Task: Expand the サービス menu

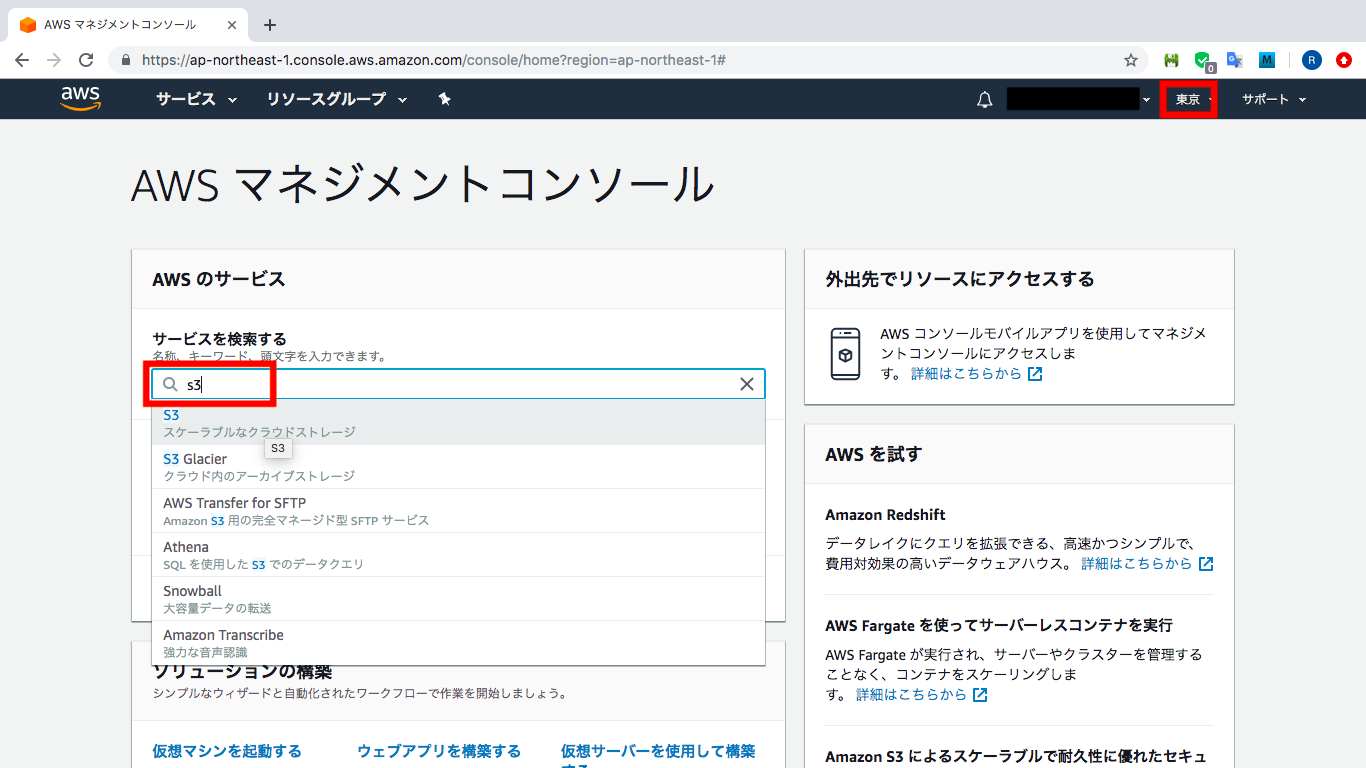Action: point(196,99)
